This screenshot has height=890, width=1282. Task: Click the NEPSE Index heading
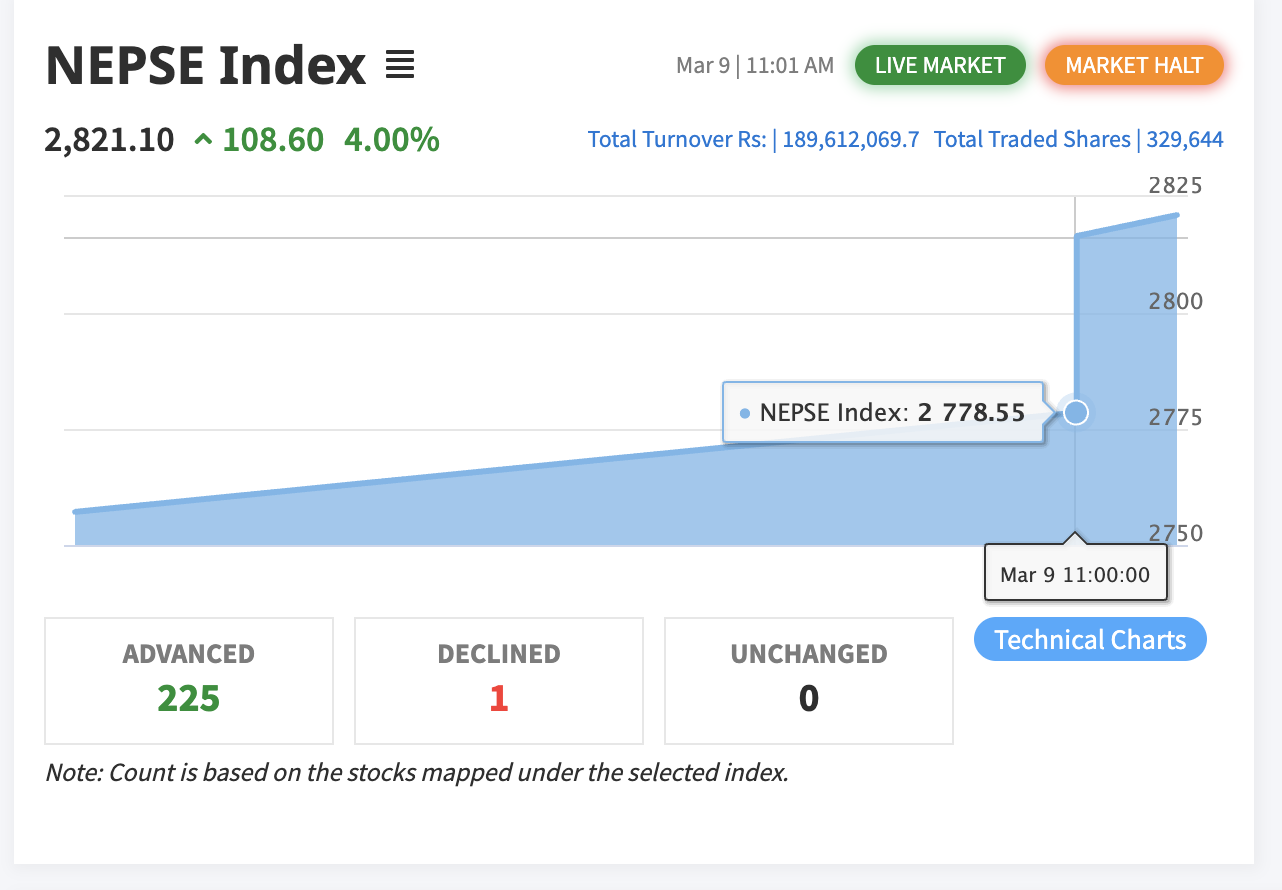click(x=206, y=66)
